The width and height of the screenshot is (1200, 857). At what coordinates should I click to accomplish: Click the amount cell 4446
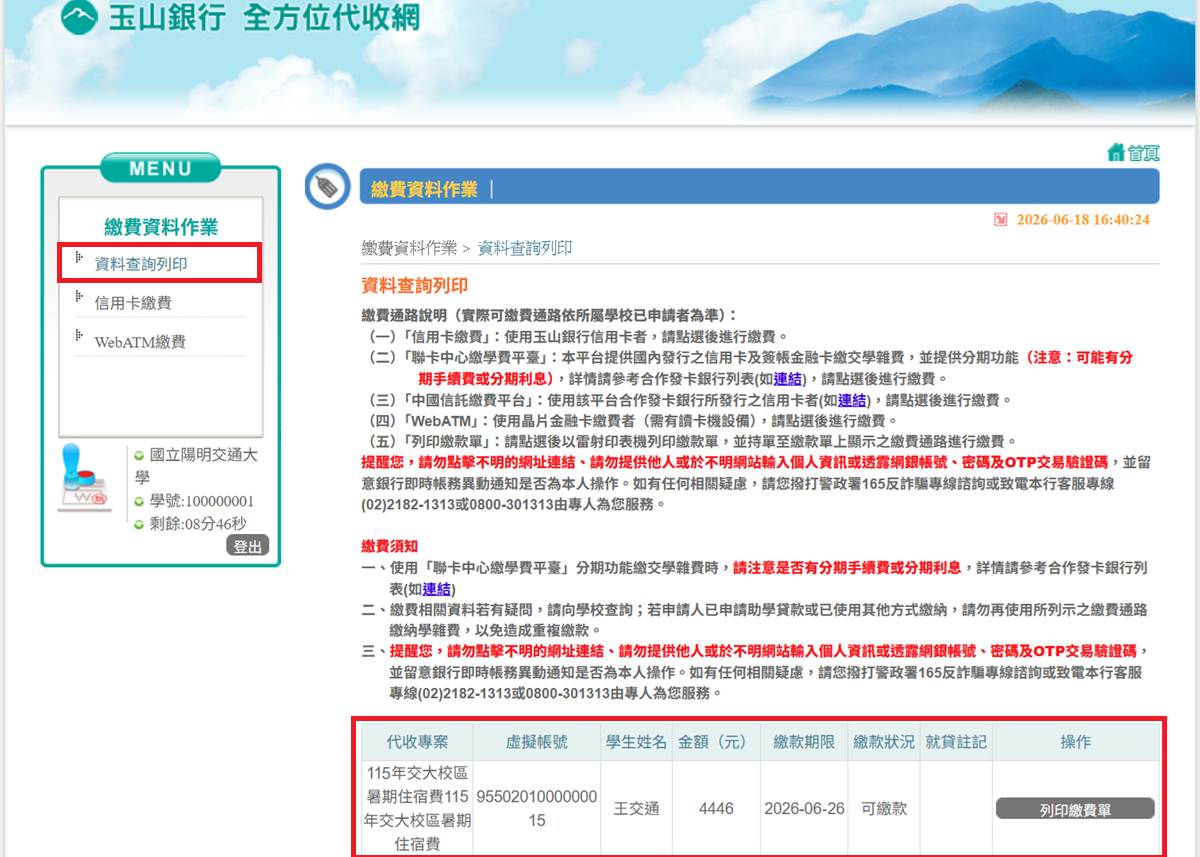click(716, 808)
